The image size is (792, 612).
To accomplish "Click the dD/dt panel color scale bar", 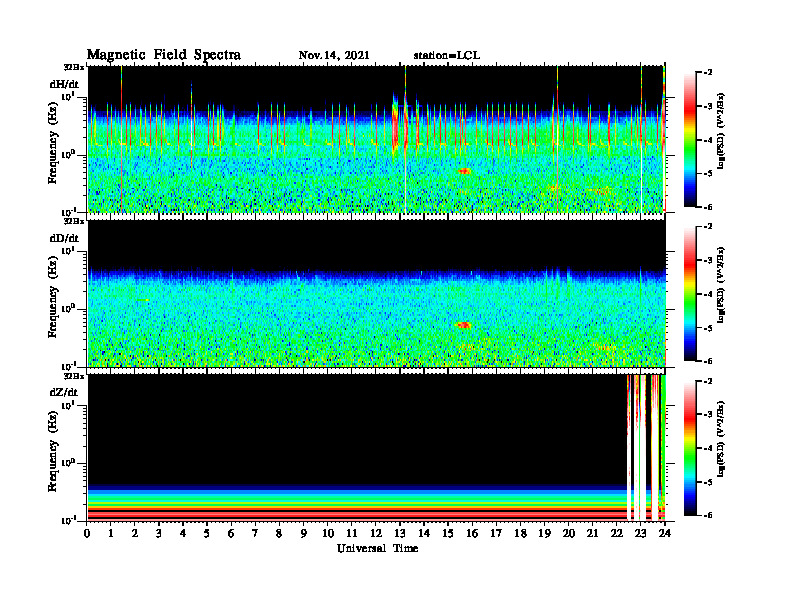I will click(x=690, y=293).
